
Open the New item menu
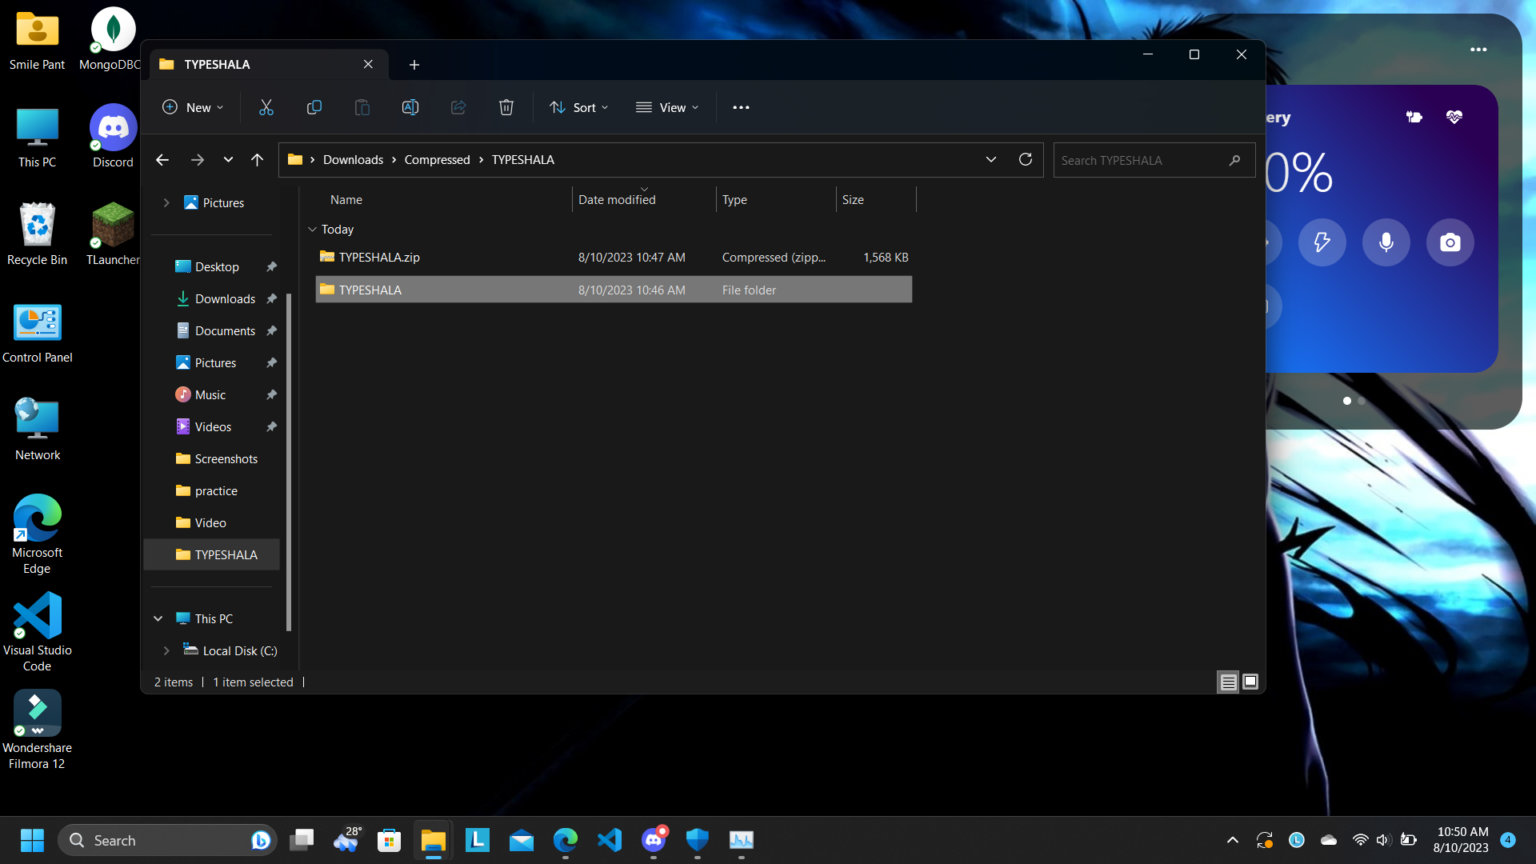(191, 107)
